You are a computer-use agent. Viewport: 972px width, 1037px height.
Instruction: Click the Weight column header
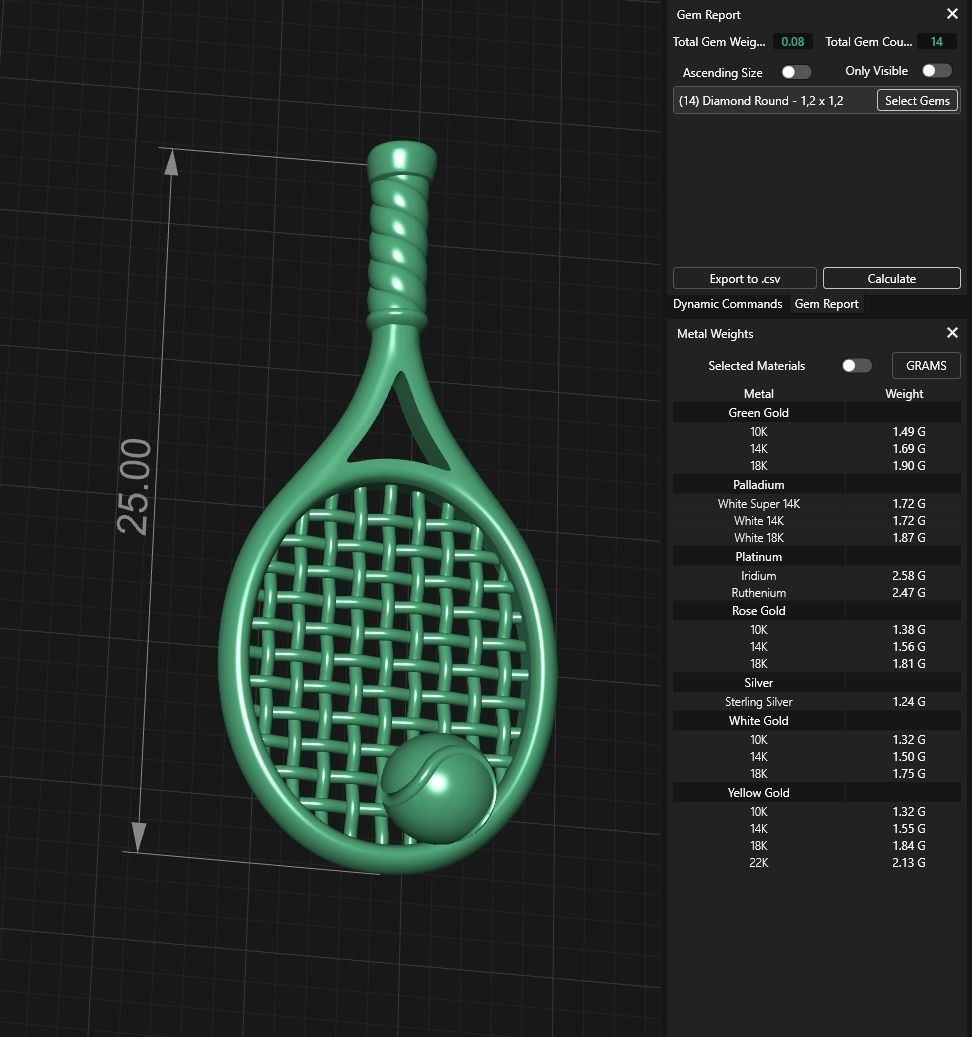pyautogui.click(x=904, y=394)
